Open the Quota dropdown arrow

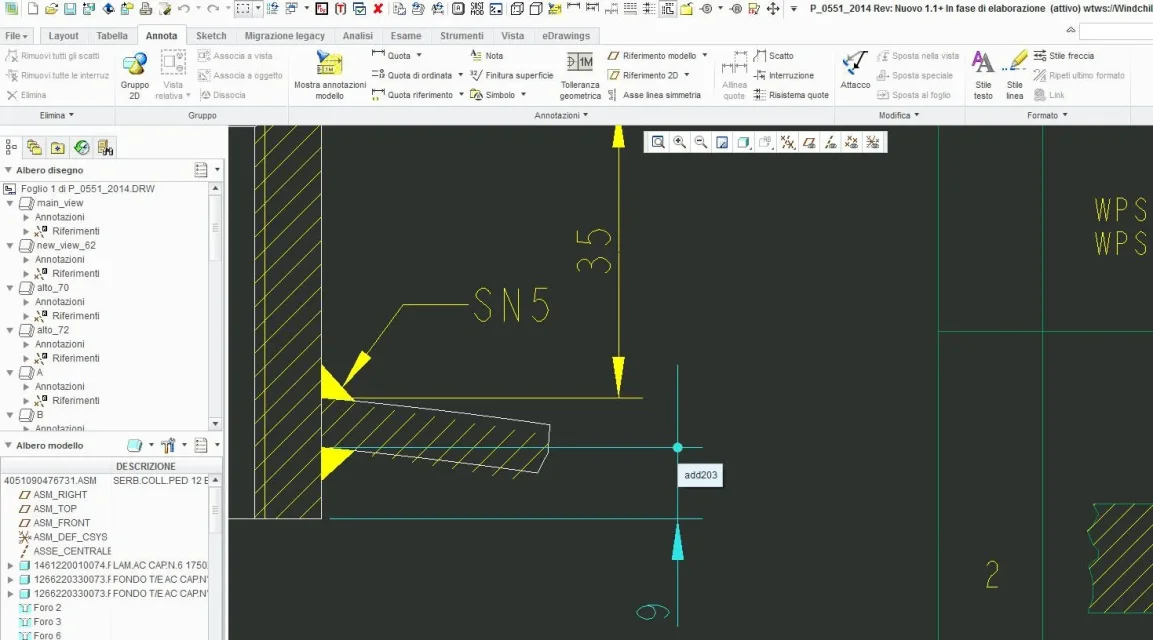[419, 55]
